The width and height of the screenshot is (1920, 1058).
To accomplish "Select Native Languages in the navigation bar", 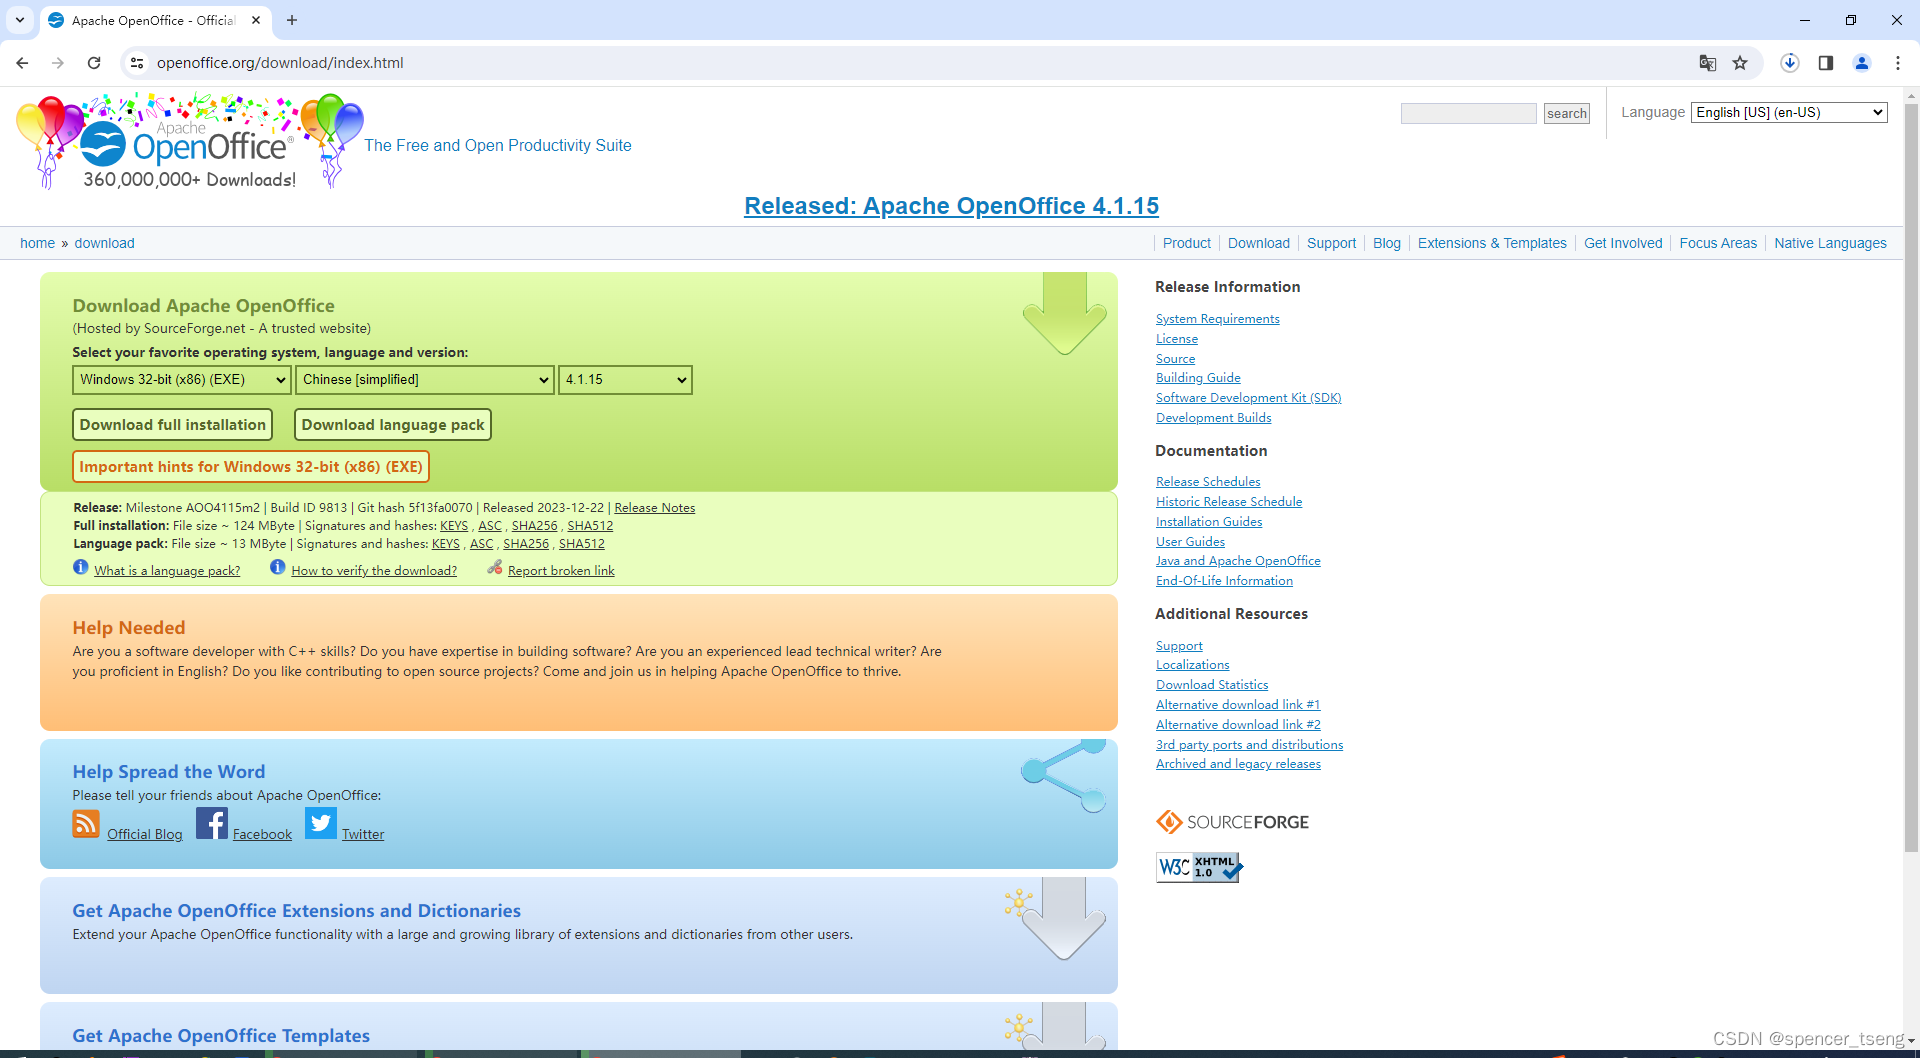I will coord(1830,243).
